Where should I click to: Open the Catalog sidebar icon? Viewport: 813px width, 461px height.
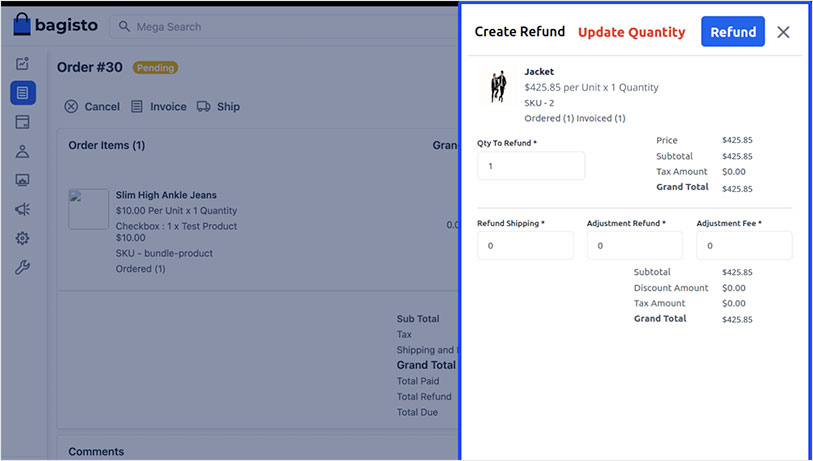(23, 122)
